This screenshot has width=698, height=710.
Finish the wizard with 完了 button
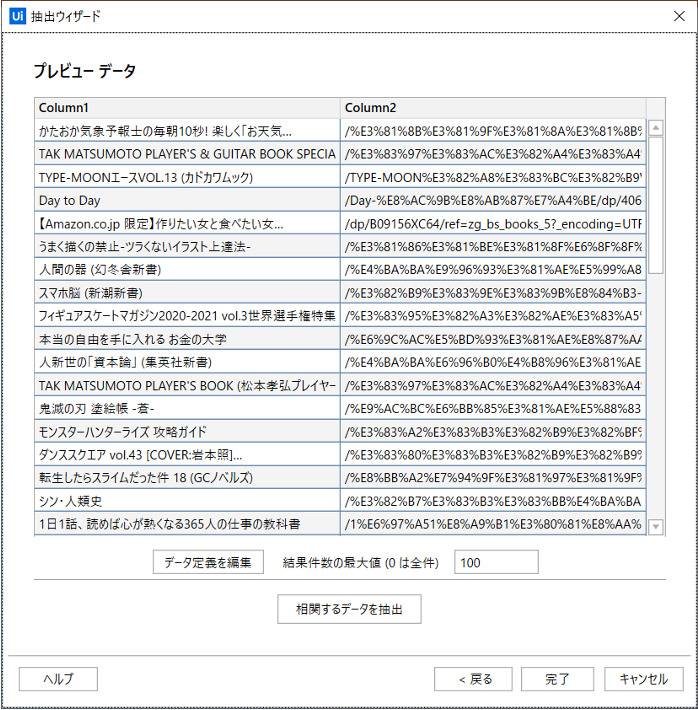point(557,679)
